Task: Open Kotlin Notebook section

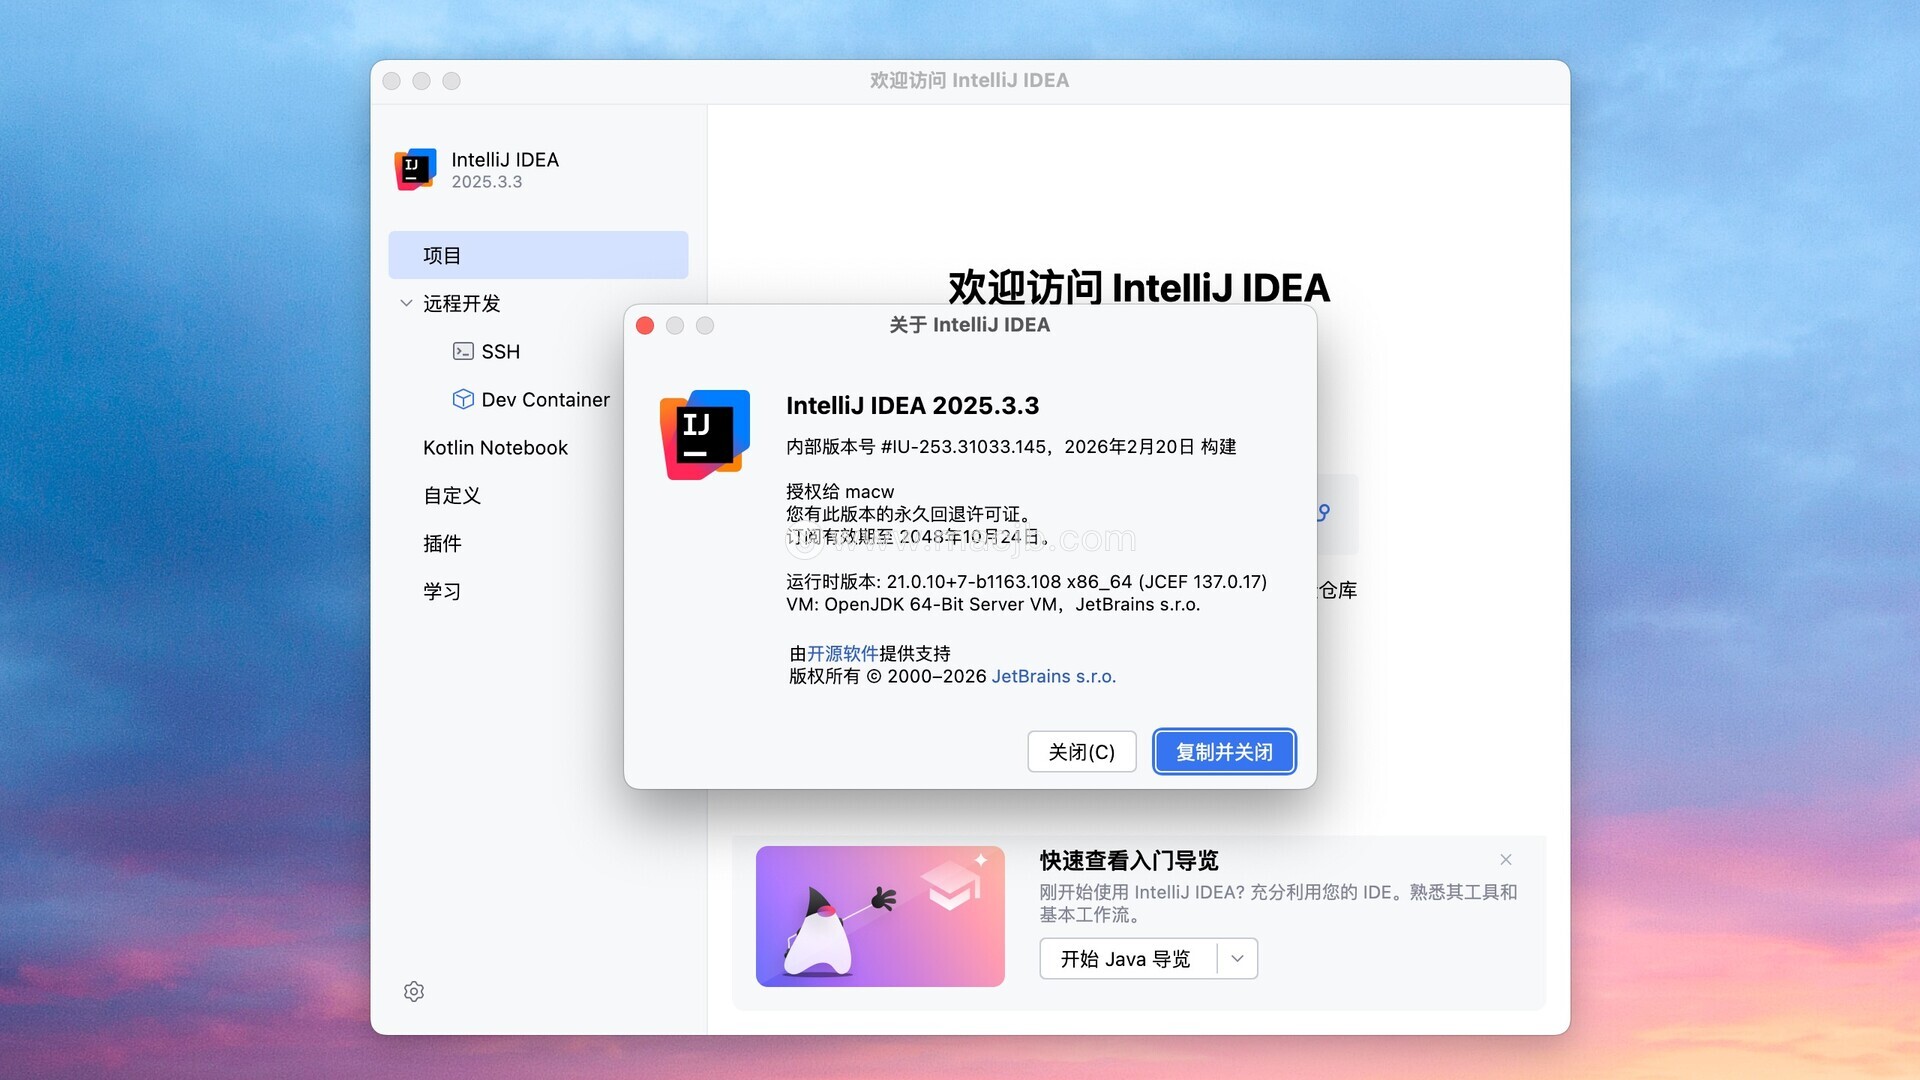Action: pyautogui.click(x=495, y=447)
